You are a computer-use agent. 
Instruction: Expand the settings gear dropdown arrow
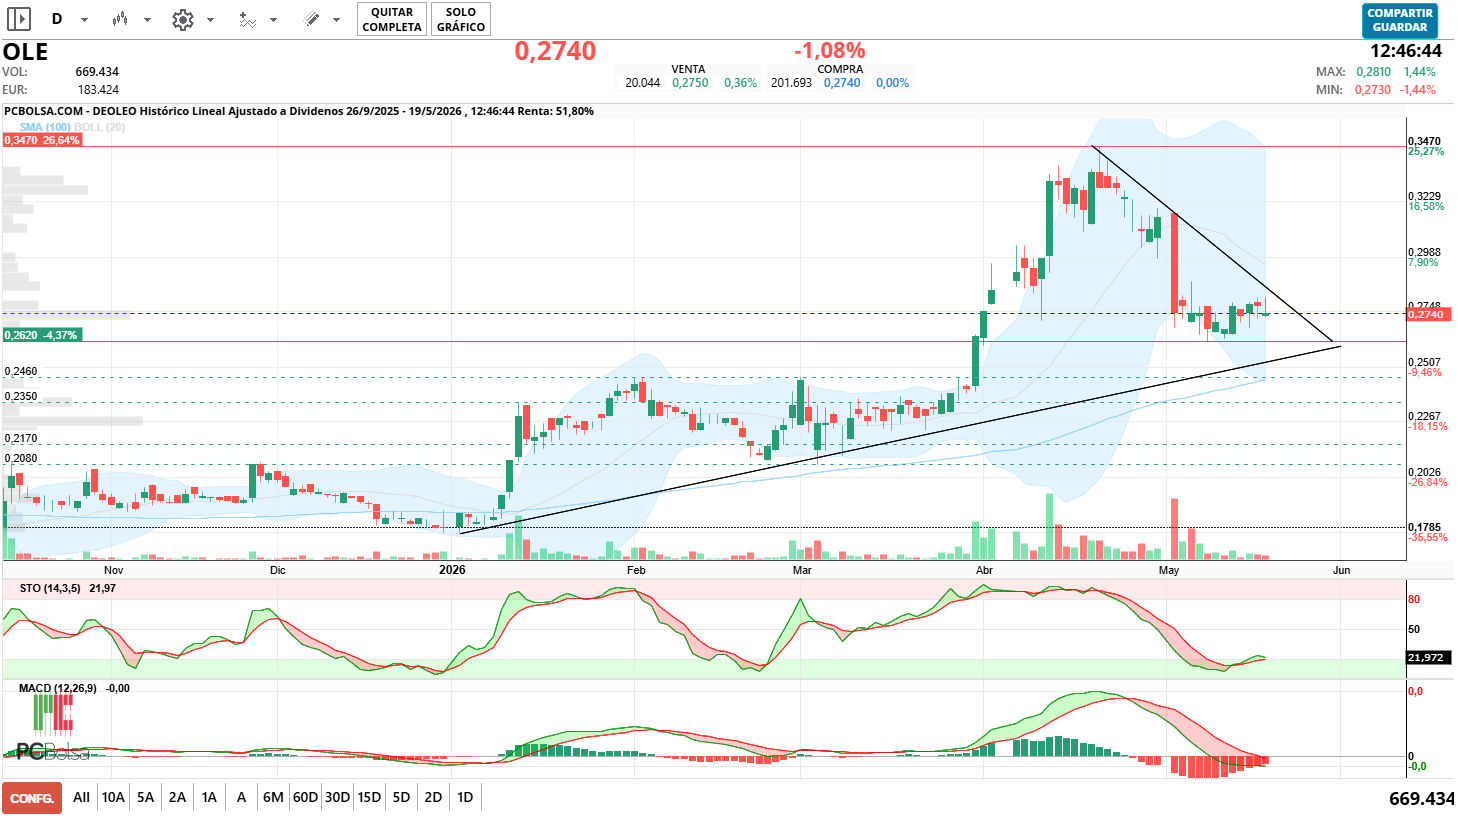click(x=210, y=20)
